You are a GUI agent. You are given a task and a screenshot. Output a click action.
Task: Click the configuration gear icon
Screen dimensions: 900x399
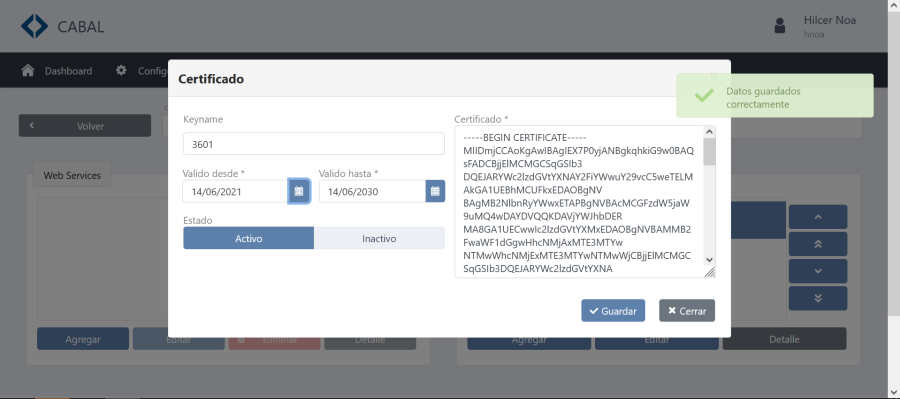click(121, 71)
